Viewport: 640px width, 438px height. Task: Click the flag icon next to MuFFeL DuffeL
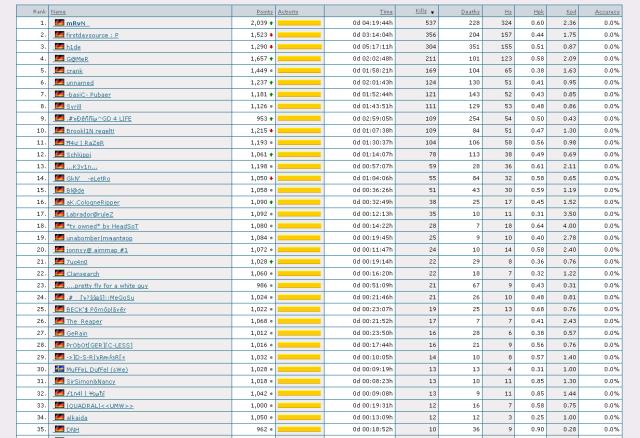(59, 369)
